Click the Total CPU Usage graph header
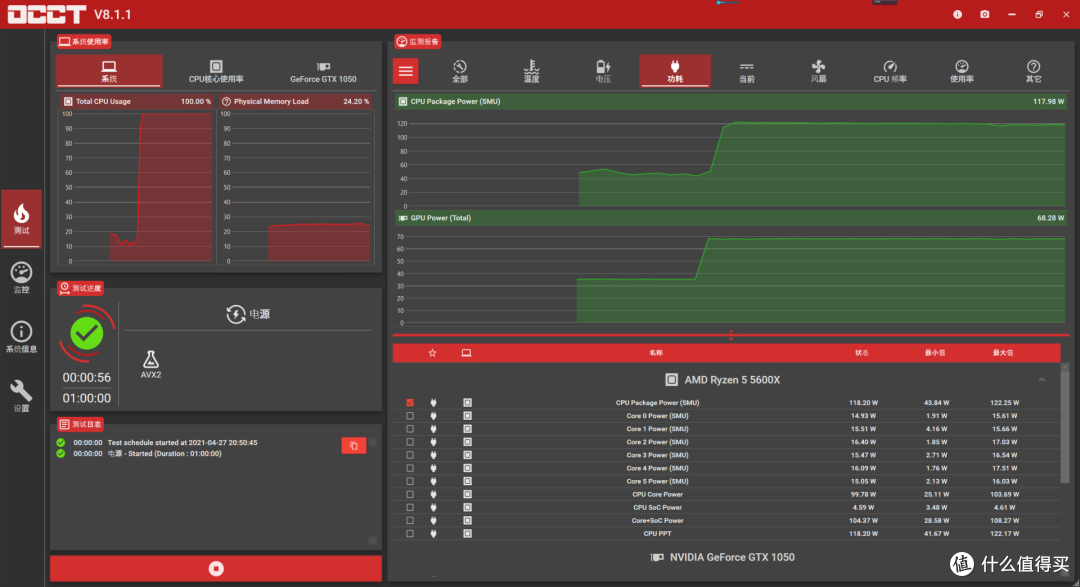The image size is (1080, 587). [x=136, y=101]
